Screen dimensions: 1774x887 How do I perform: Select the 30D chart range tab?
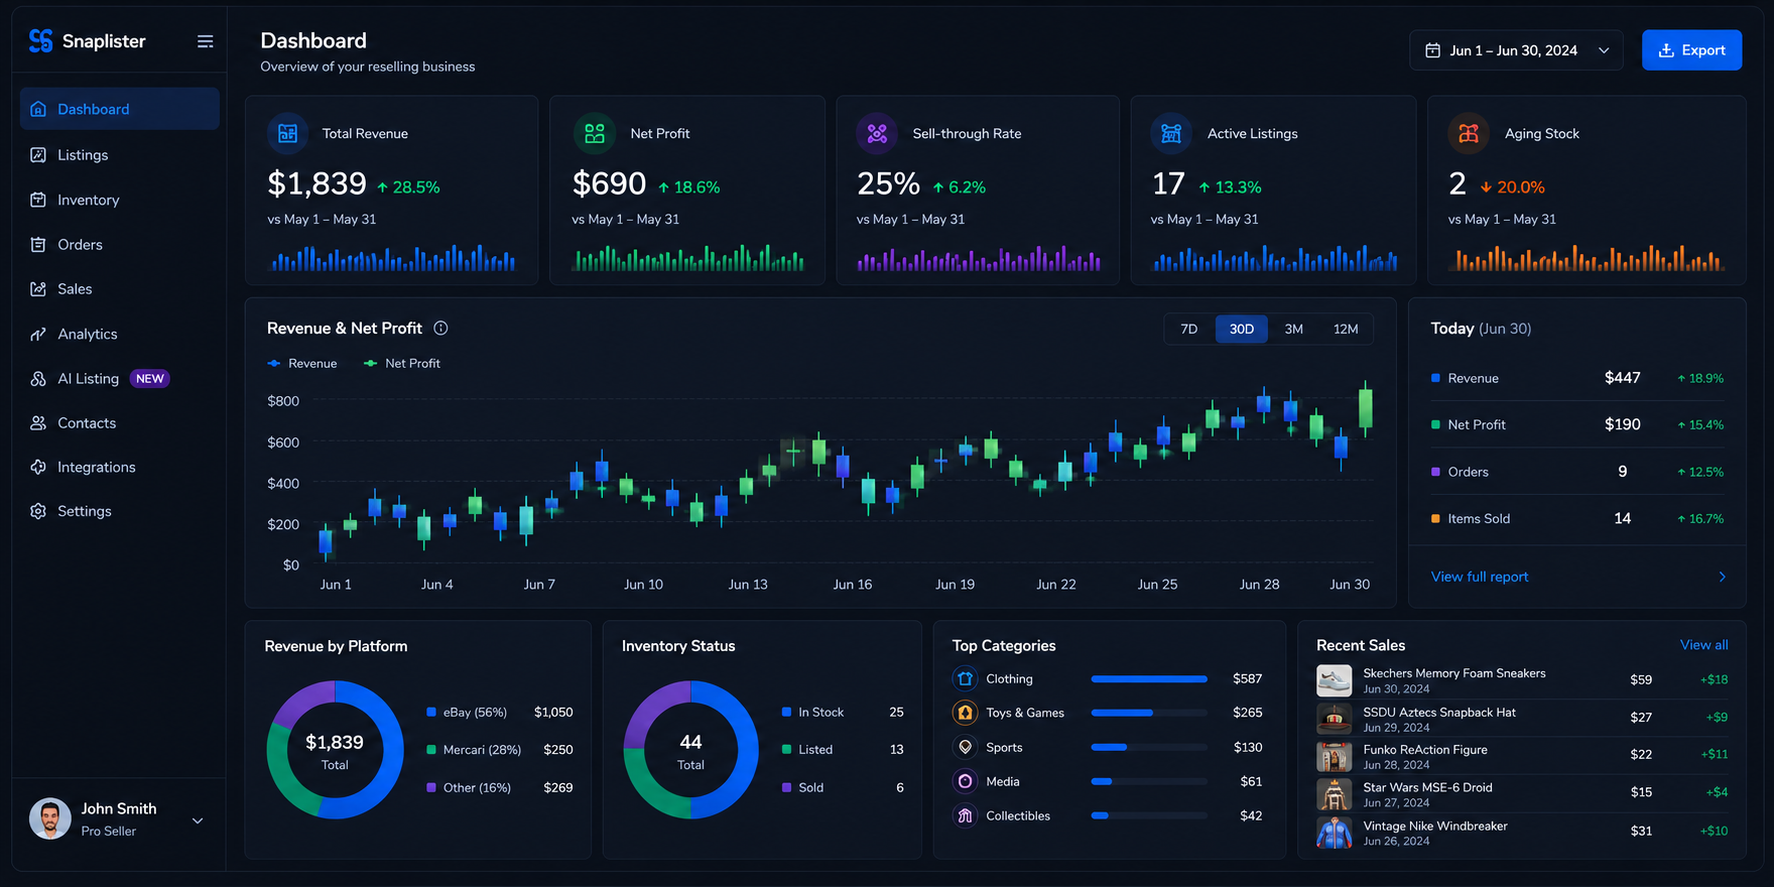1242,329
